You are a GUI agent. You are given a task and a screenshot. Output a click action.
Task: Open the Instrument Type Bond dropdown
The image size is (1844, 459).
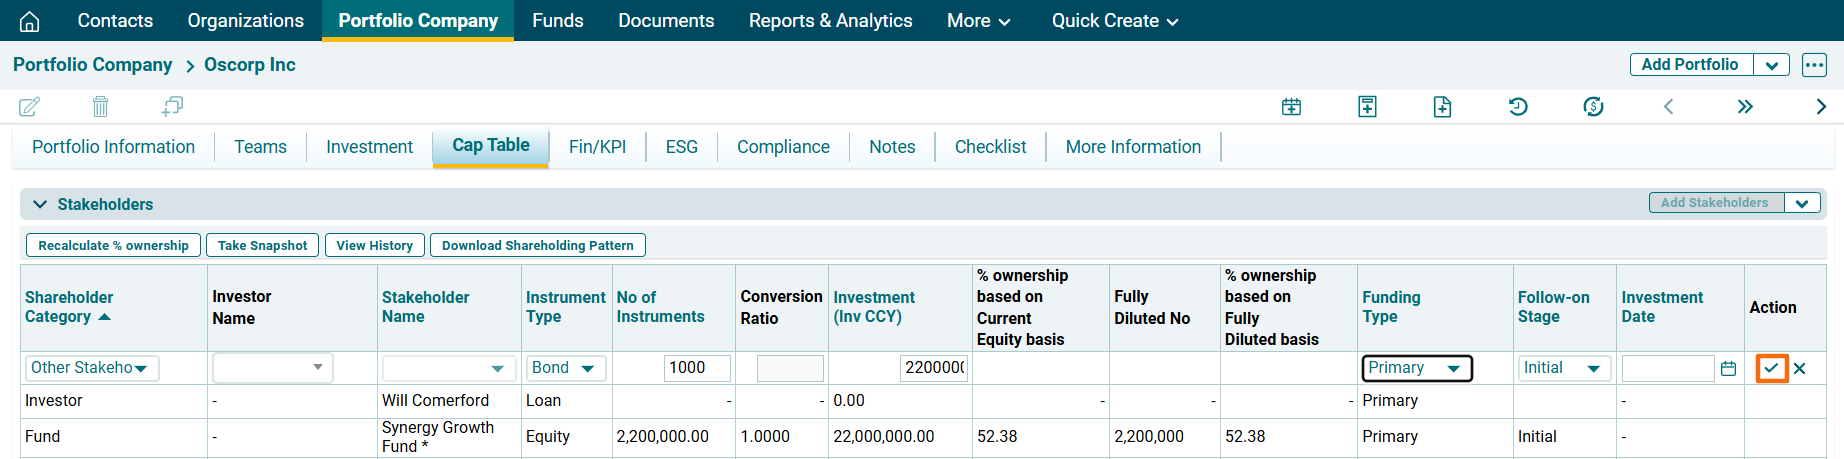coord(565,368)
